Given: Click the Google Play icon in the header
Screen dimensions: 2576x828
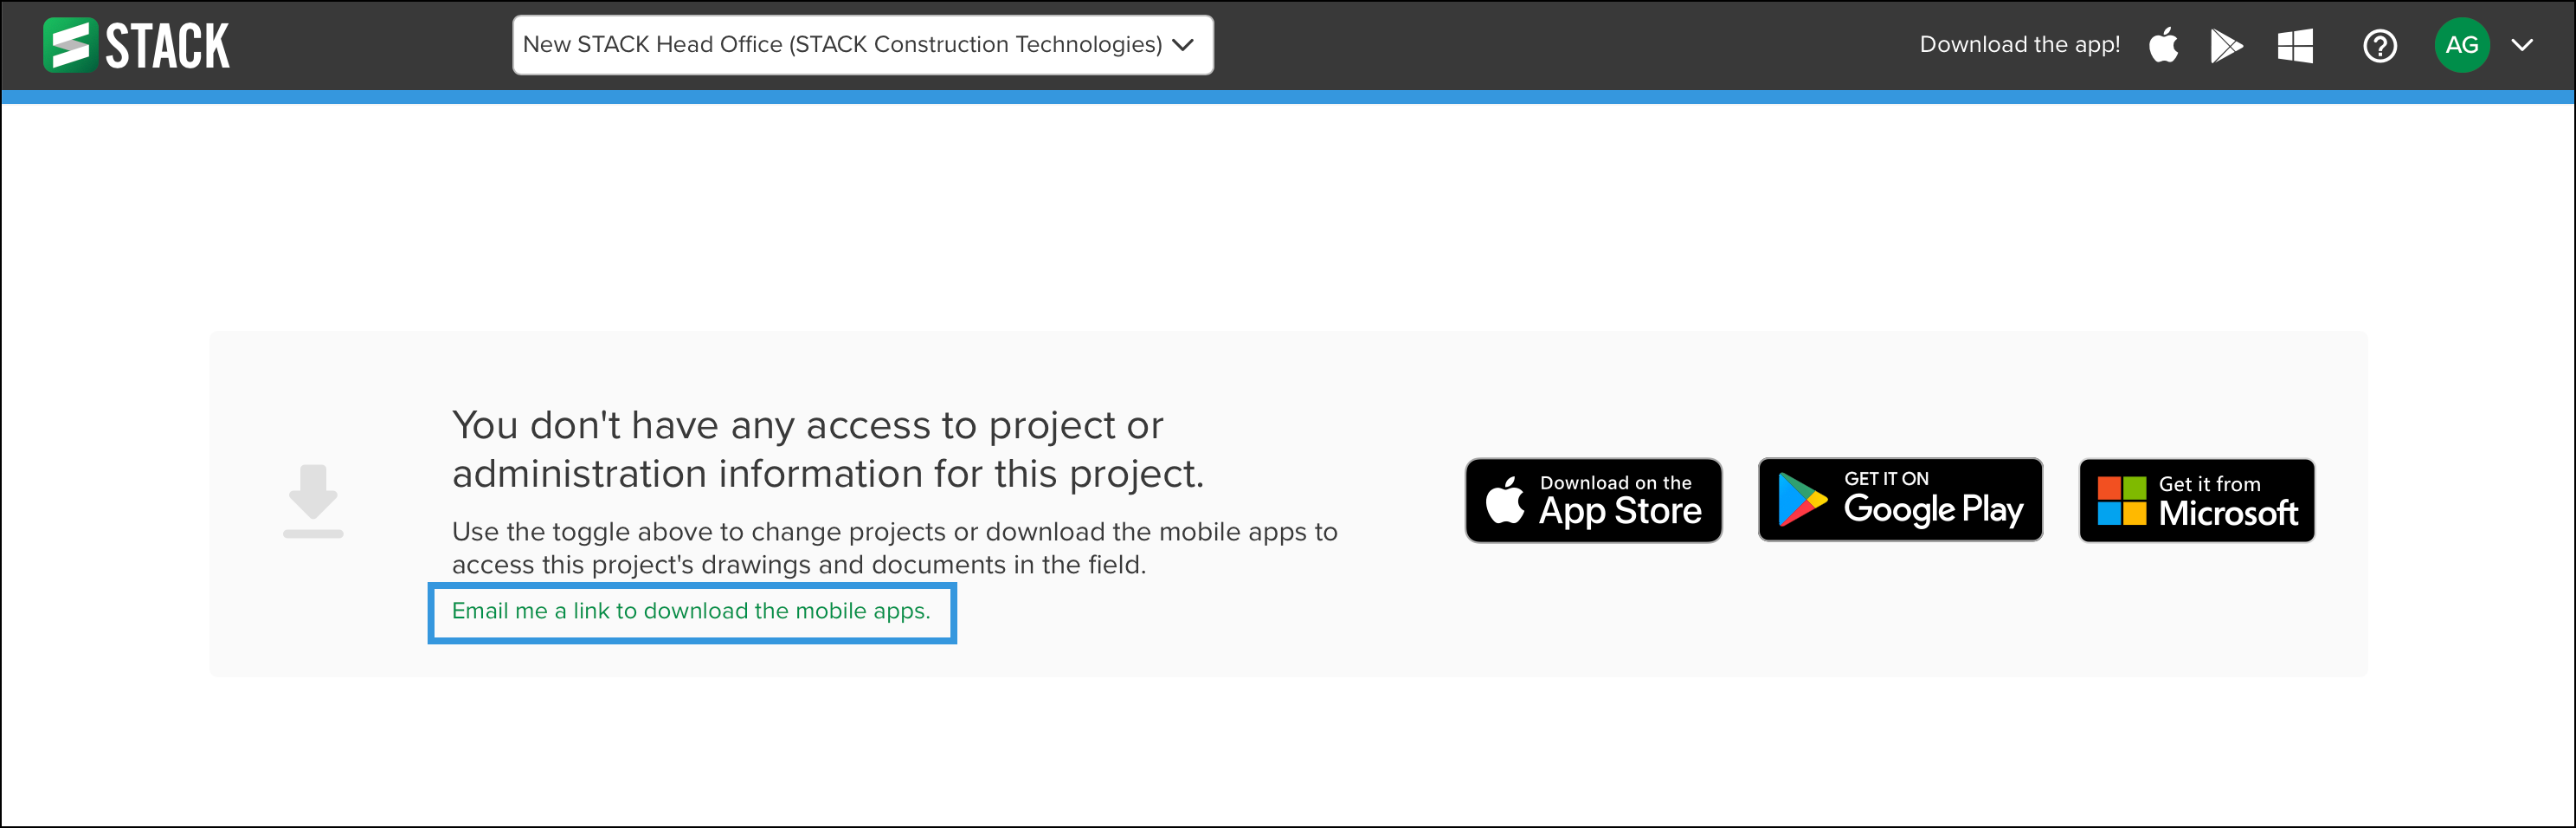Looking at the screenshot, I should 2226,45.
